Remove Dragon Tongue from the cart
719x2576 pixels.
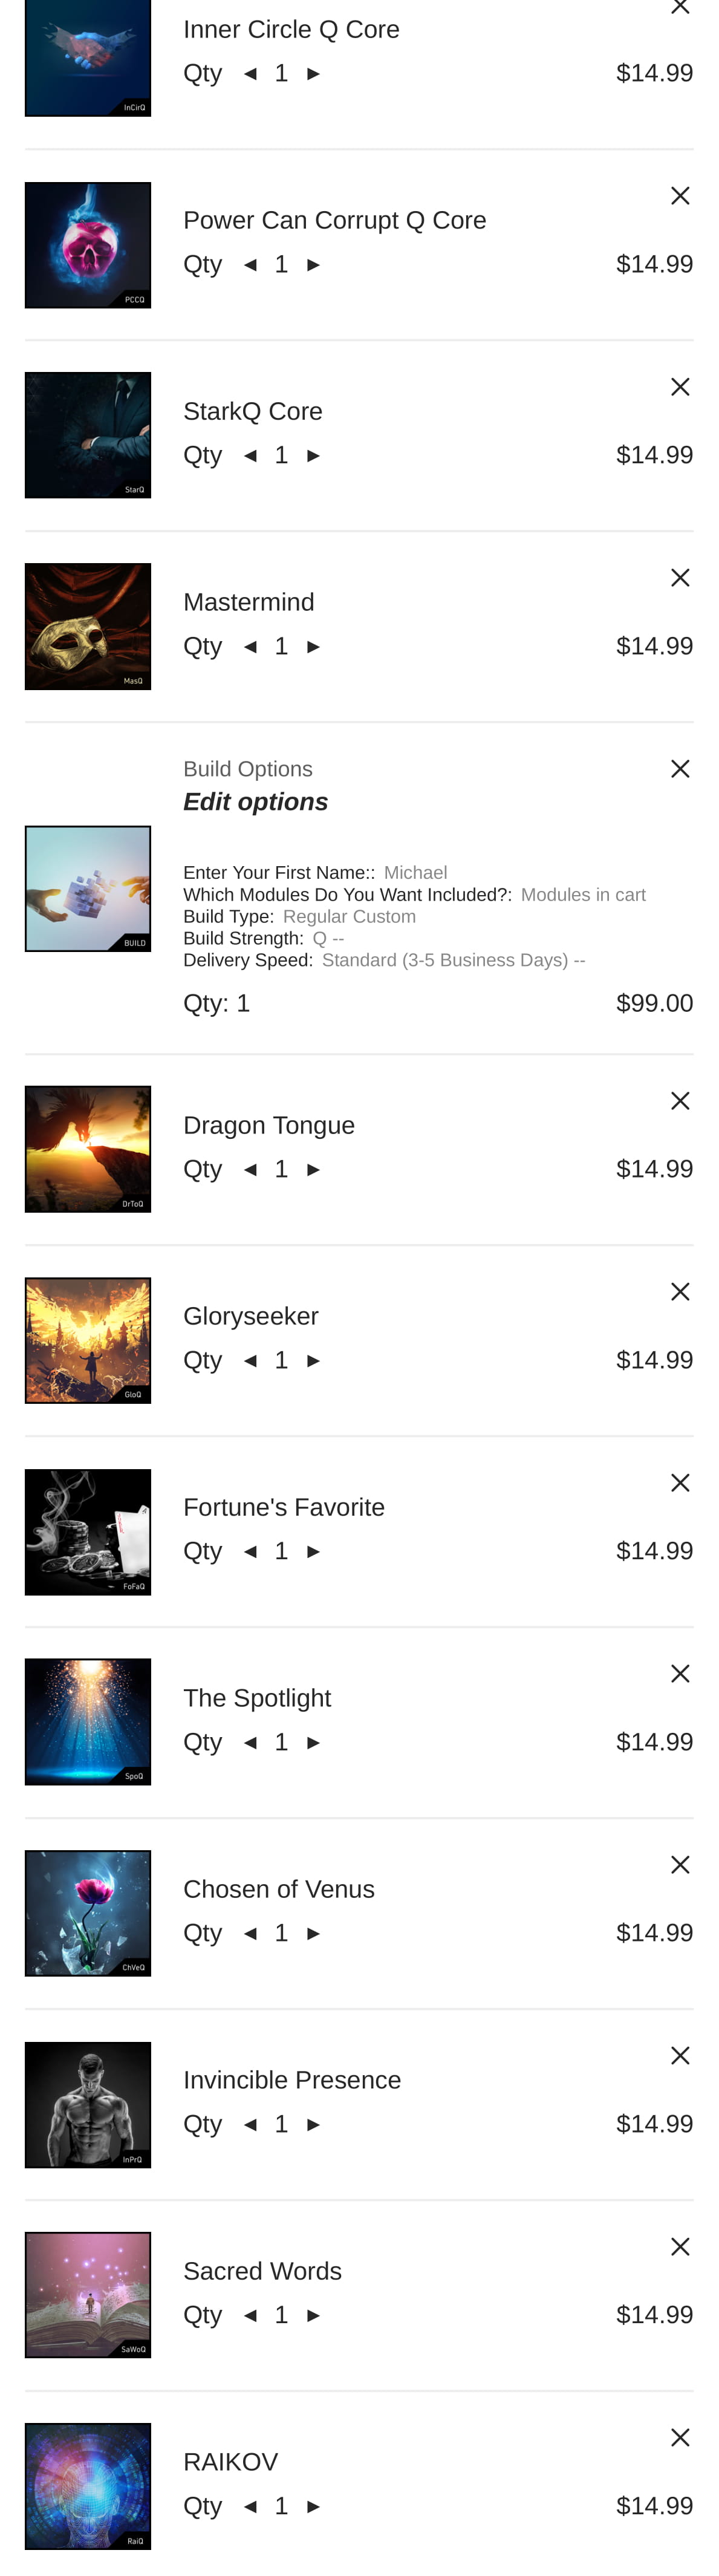pos(680,1101)
